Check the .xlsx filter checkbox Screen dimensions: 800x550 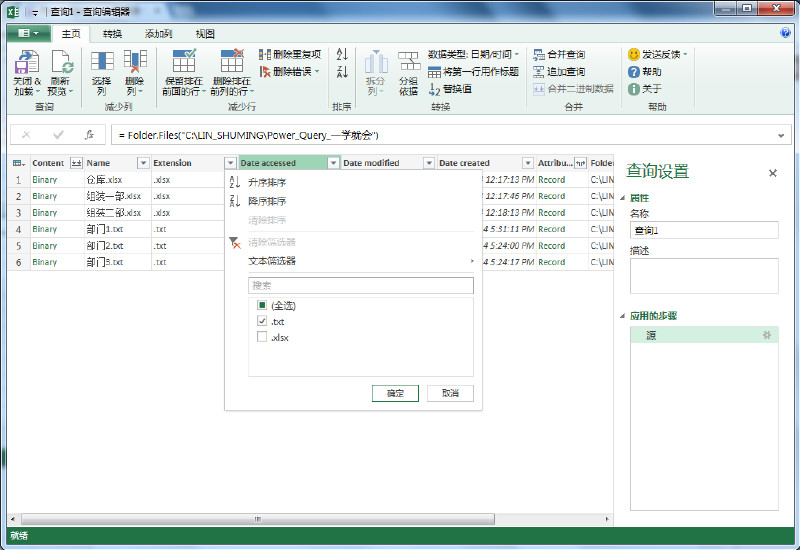(x=262, y=337)
